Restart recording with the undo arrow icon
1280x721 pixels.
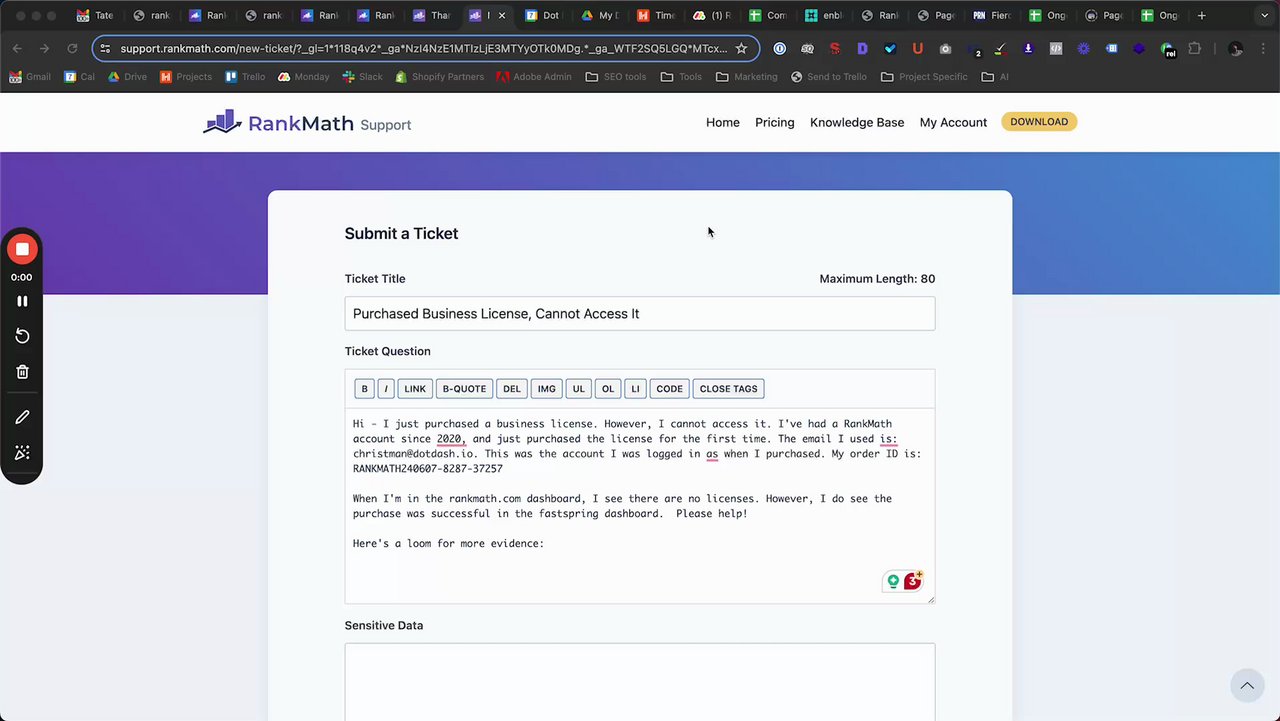pos(22,336)
